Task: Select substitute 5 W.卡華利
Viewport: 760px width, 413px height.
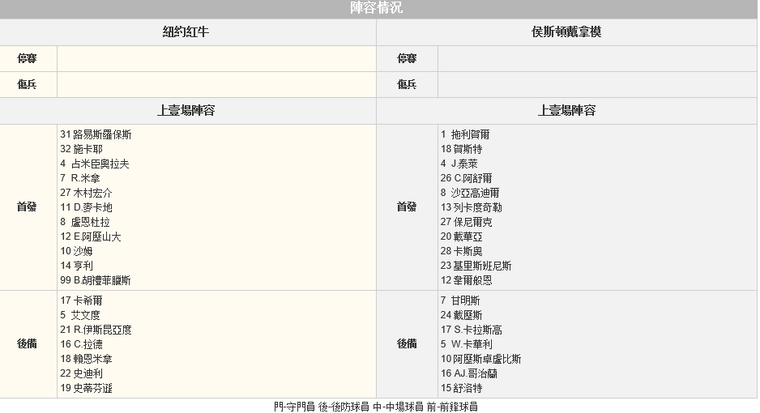Action: (466, 344)
